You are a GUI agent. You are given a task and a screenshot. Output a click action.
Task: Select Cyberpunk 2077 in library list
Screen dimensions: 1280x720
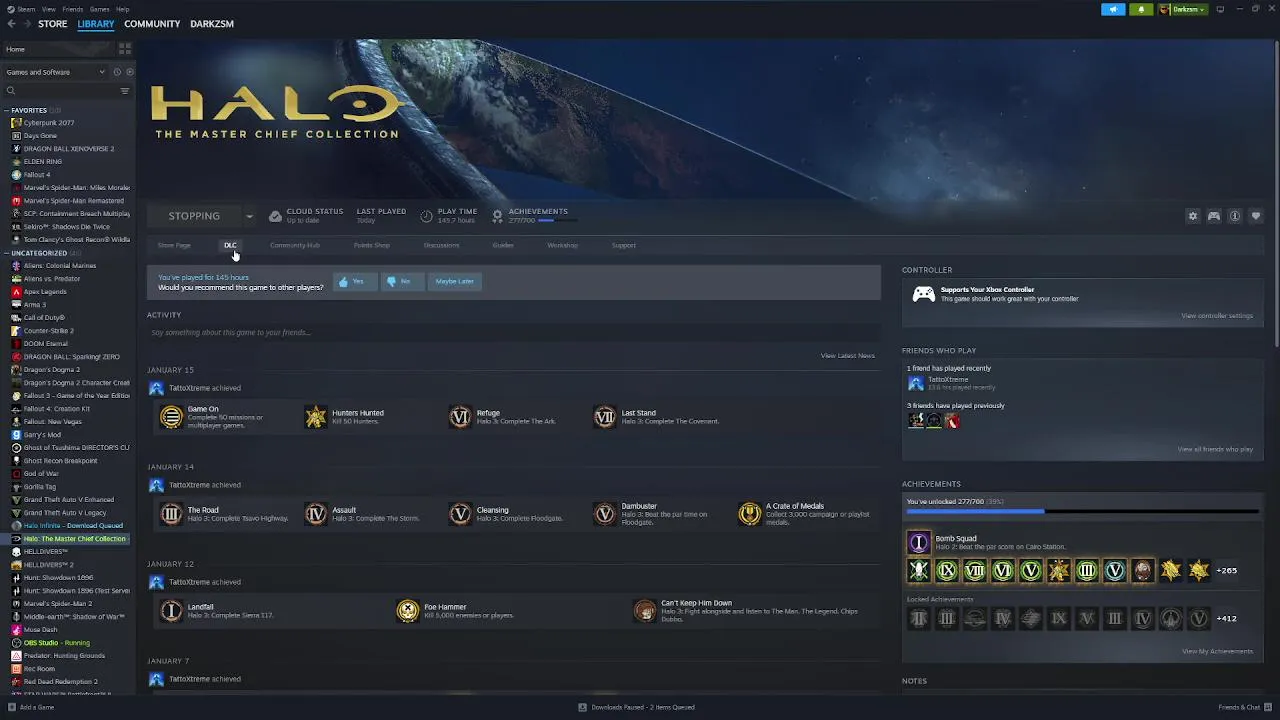49,123
